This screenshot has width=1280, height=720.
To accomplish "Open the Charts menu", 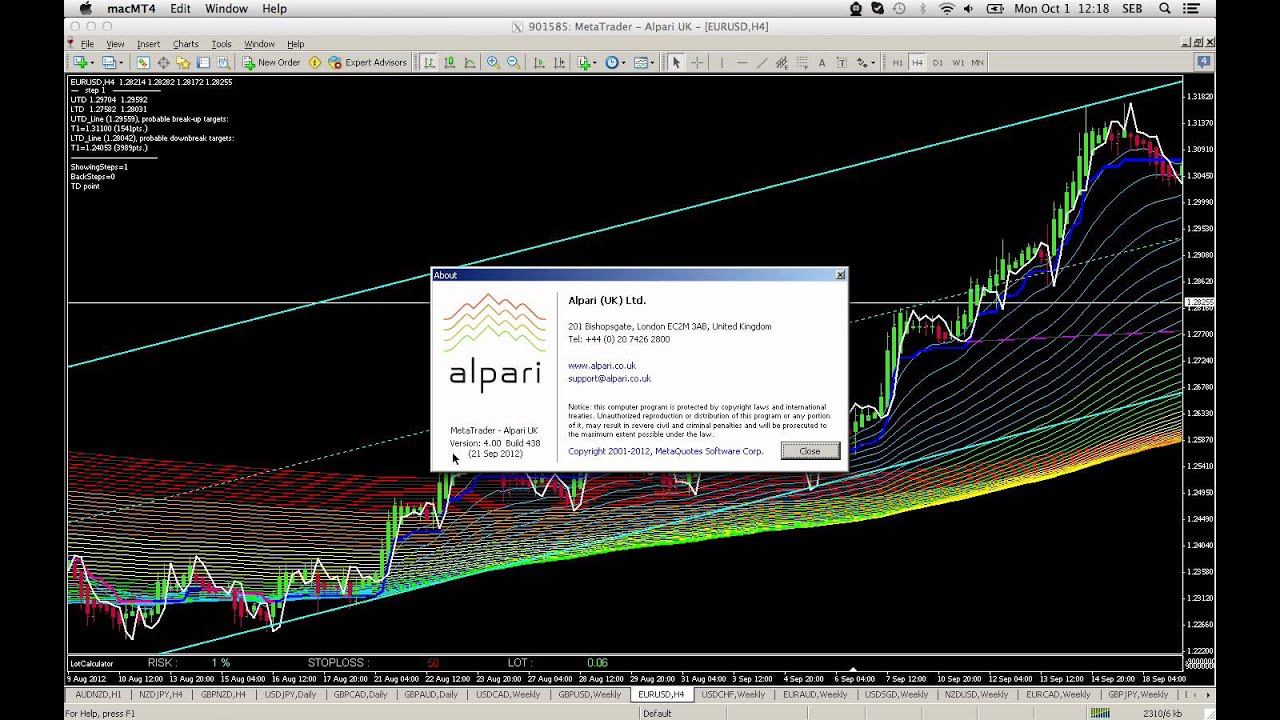I will pos(185,44).
